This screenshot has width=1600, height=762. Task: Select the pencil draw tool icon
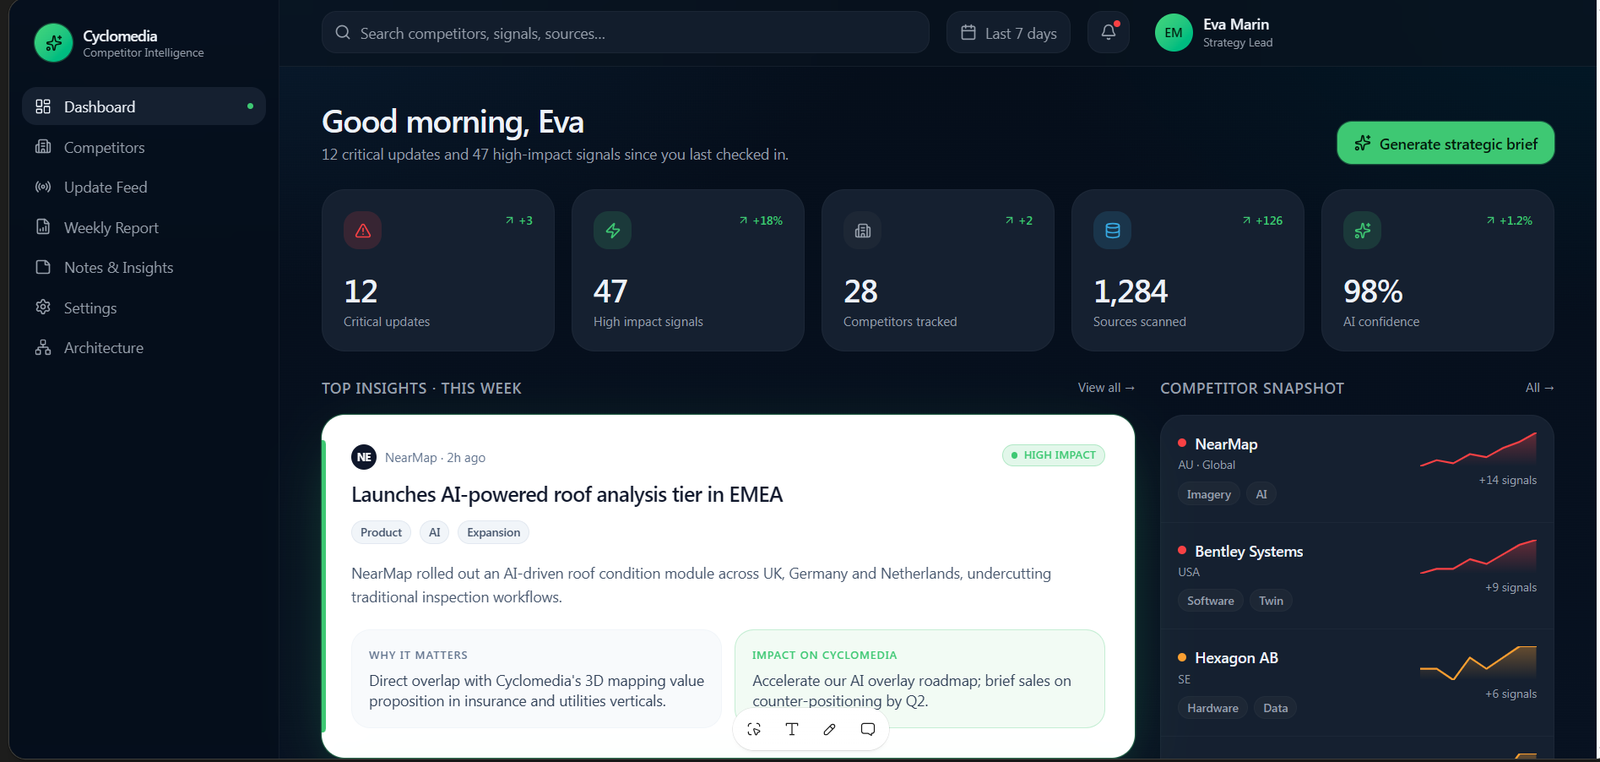tap(830, 729)
